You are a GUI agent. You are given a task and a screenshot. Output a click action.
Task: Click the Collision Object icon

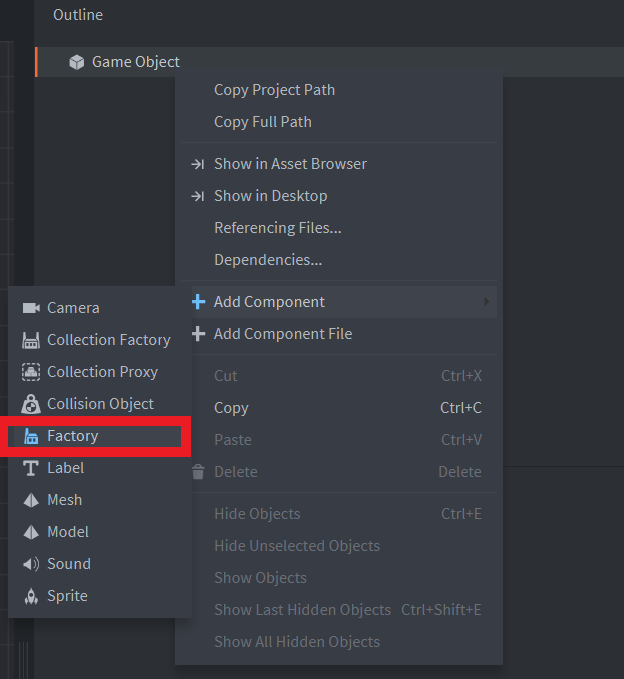click(x=31, y=404)
